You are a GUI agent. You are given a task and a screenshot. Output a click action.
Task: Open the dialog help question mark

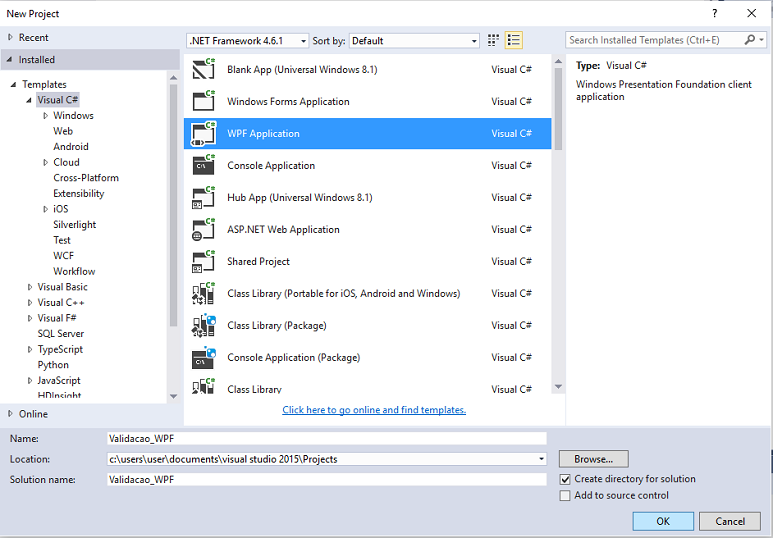coord(715,14)
